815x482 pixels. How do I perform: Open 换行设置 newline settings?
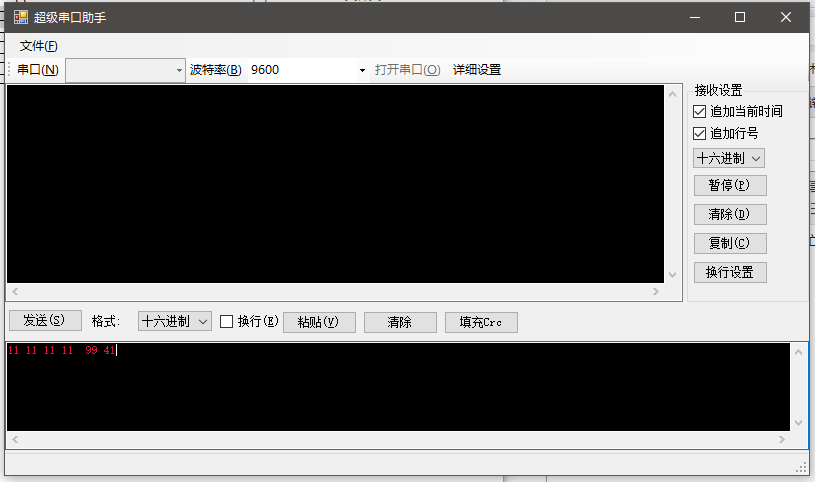[730, 272]
